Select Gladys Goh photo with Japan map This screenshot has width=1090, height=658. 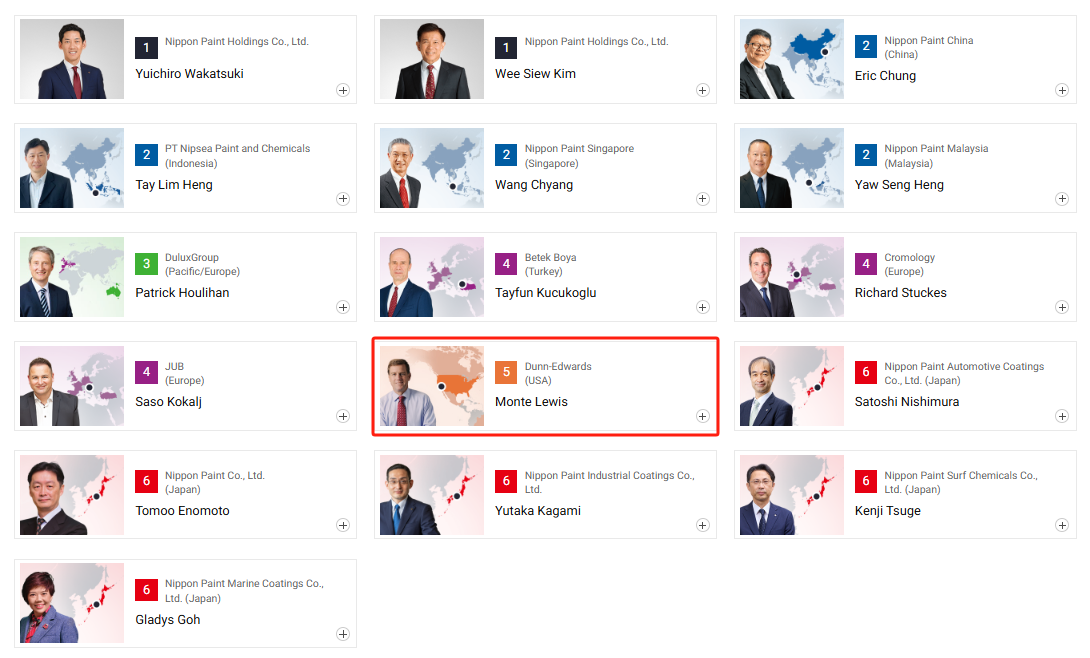pos(72,603)
